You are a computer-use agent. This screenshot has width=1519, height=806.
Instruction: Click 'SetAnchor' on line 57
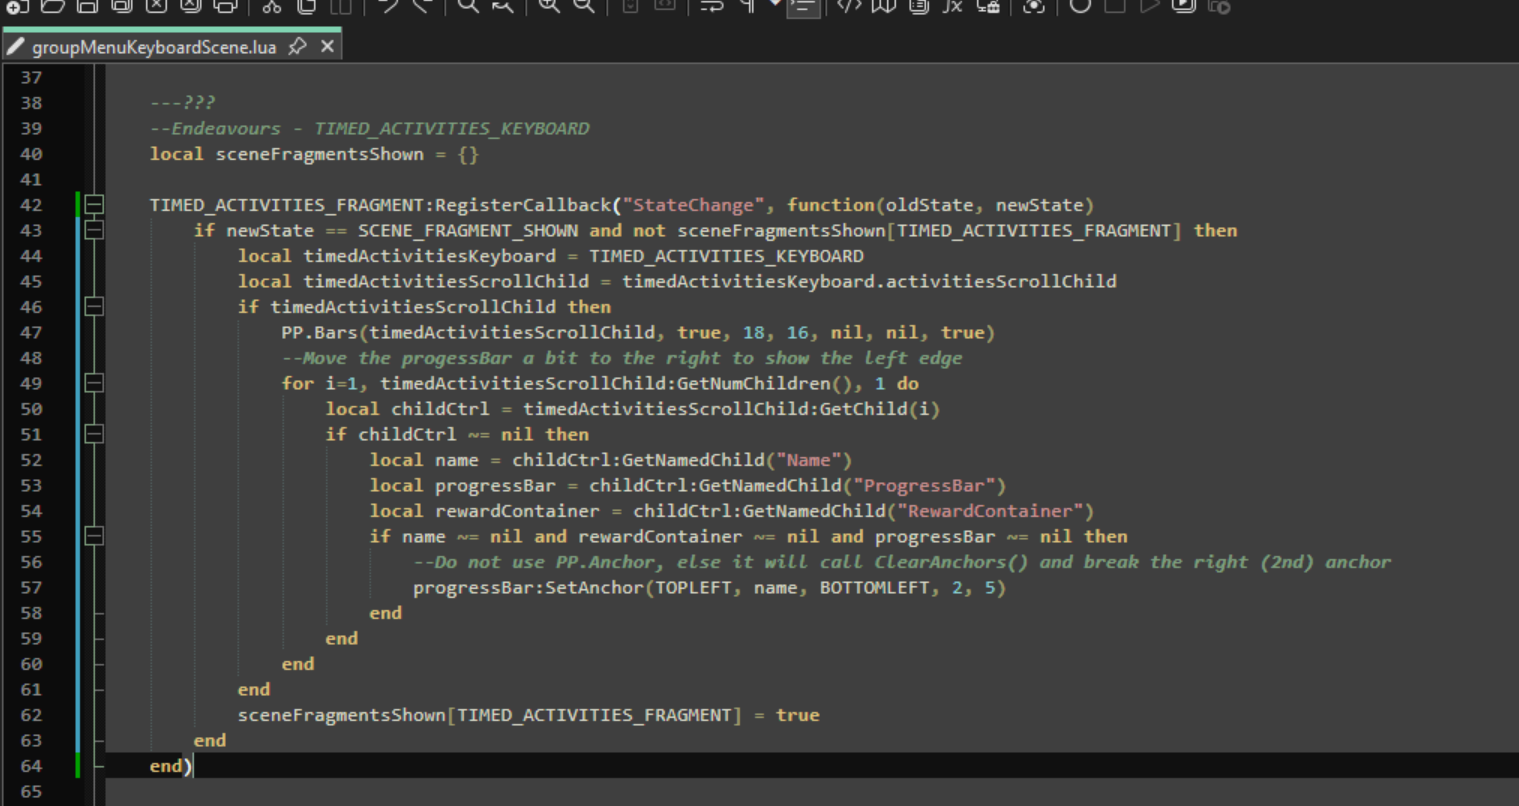pos(594,587)
